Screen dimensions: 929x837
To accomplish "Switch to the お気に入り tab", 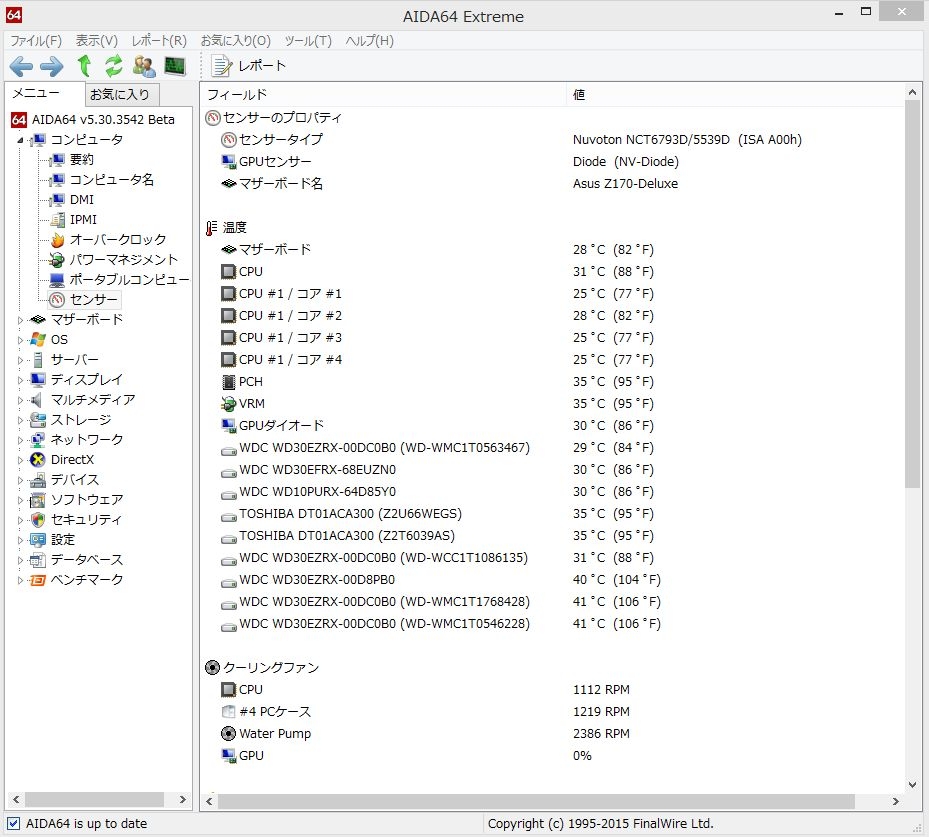I will (119, 95).
